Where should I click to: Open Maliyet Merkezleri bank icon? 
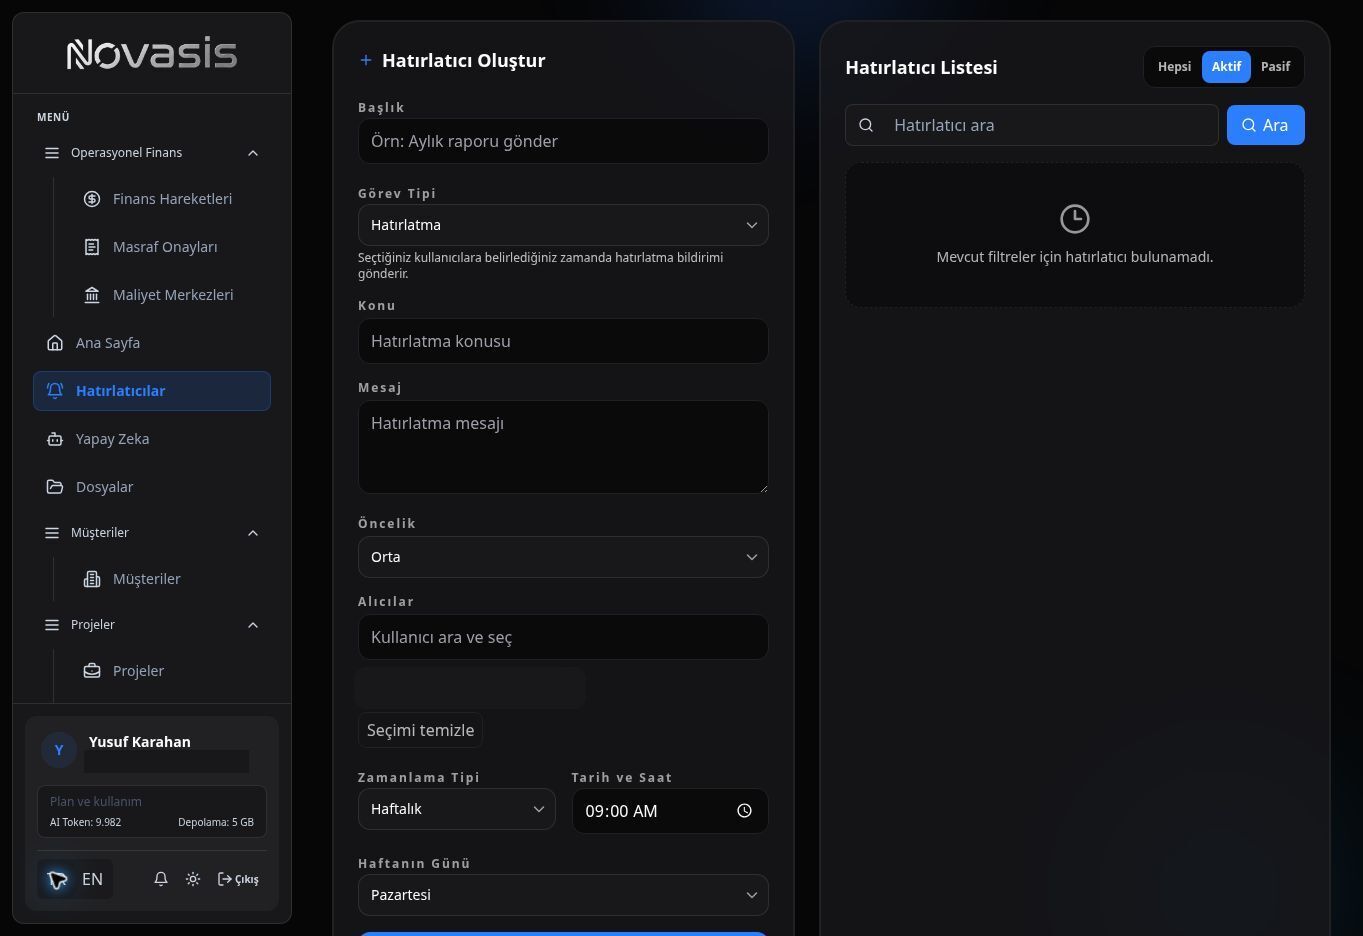[x=92, y=295]
